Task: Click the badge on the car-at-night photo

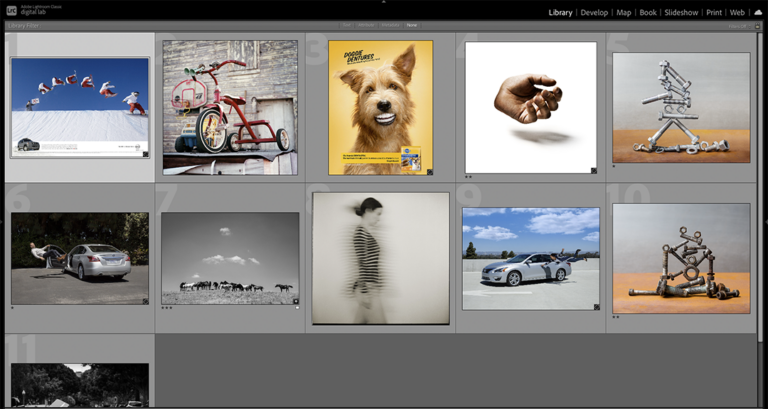Action: click(x=145, y=301)
